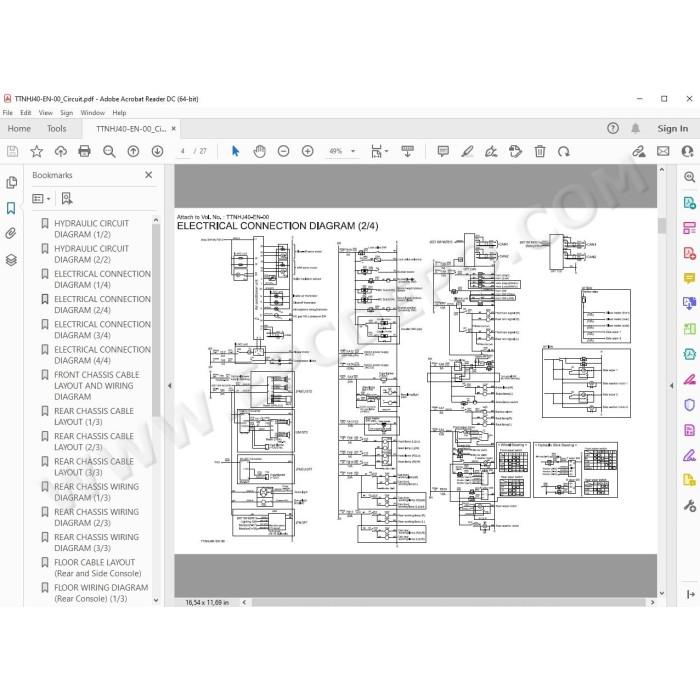Click the document vertical scrollbar thumb
This screenshot has width=700, height=700.
[x=662, y=225]
